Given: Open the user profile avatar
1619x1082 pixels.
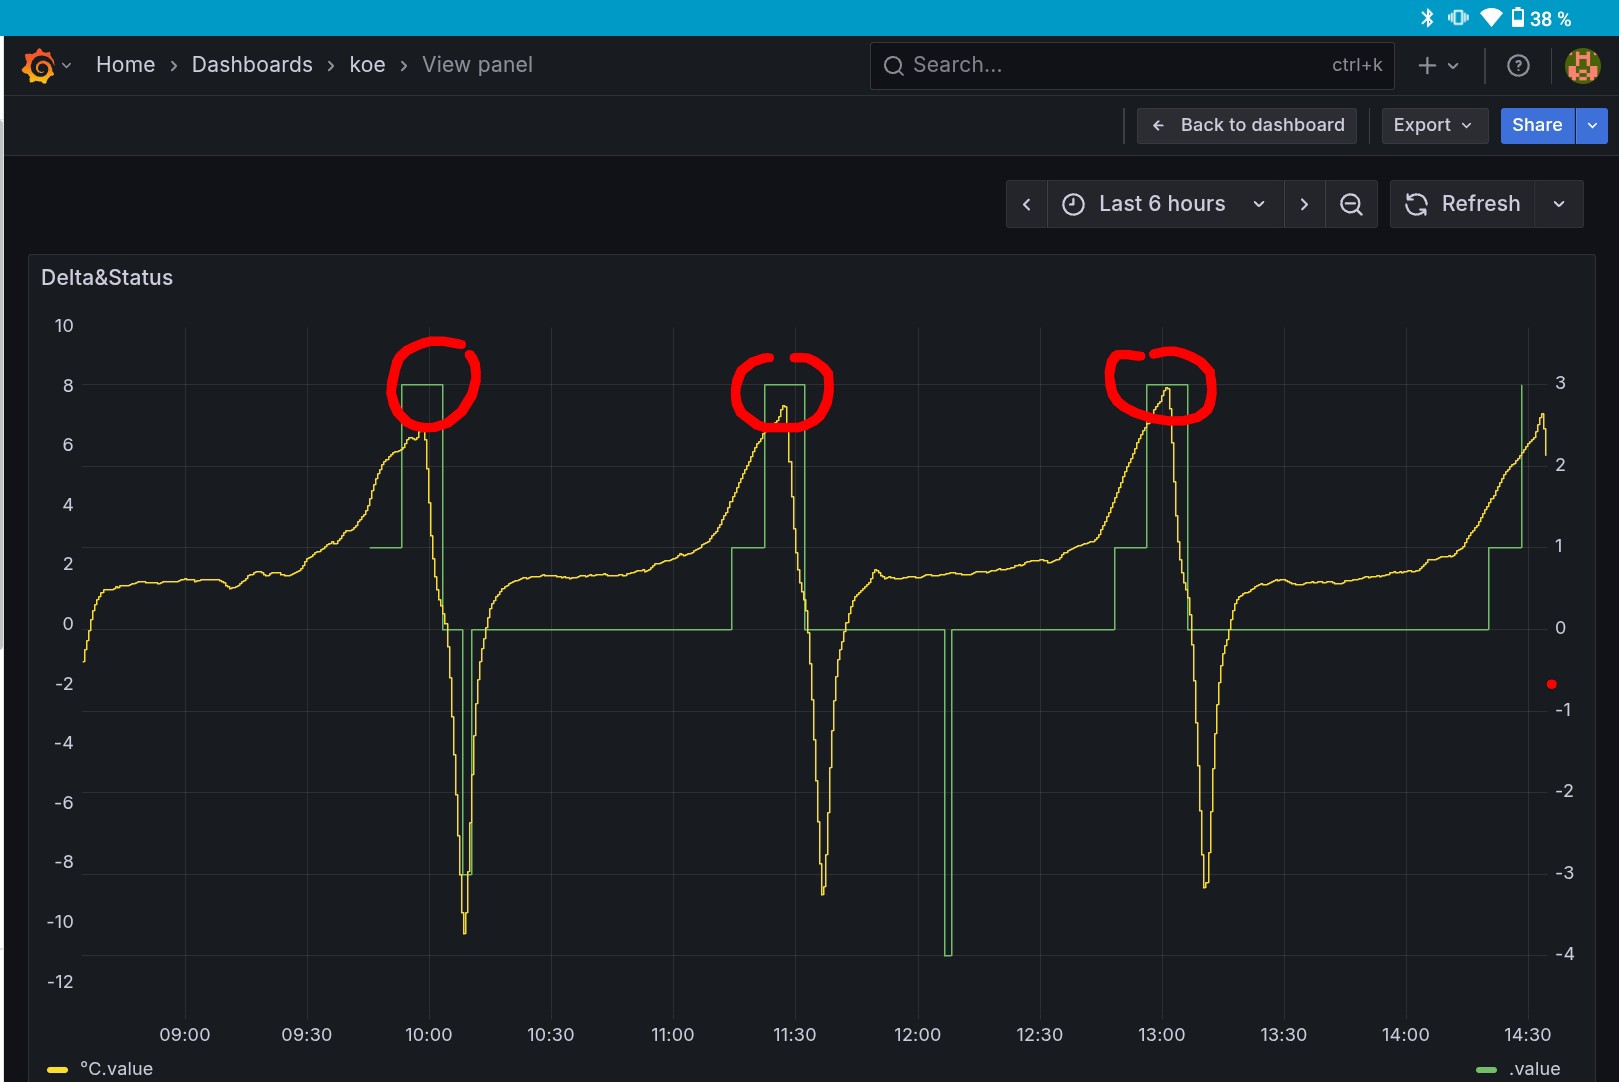Looking at the screenshot, I should tap(1582, 66).
